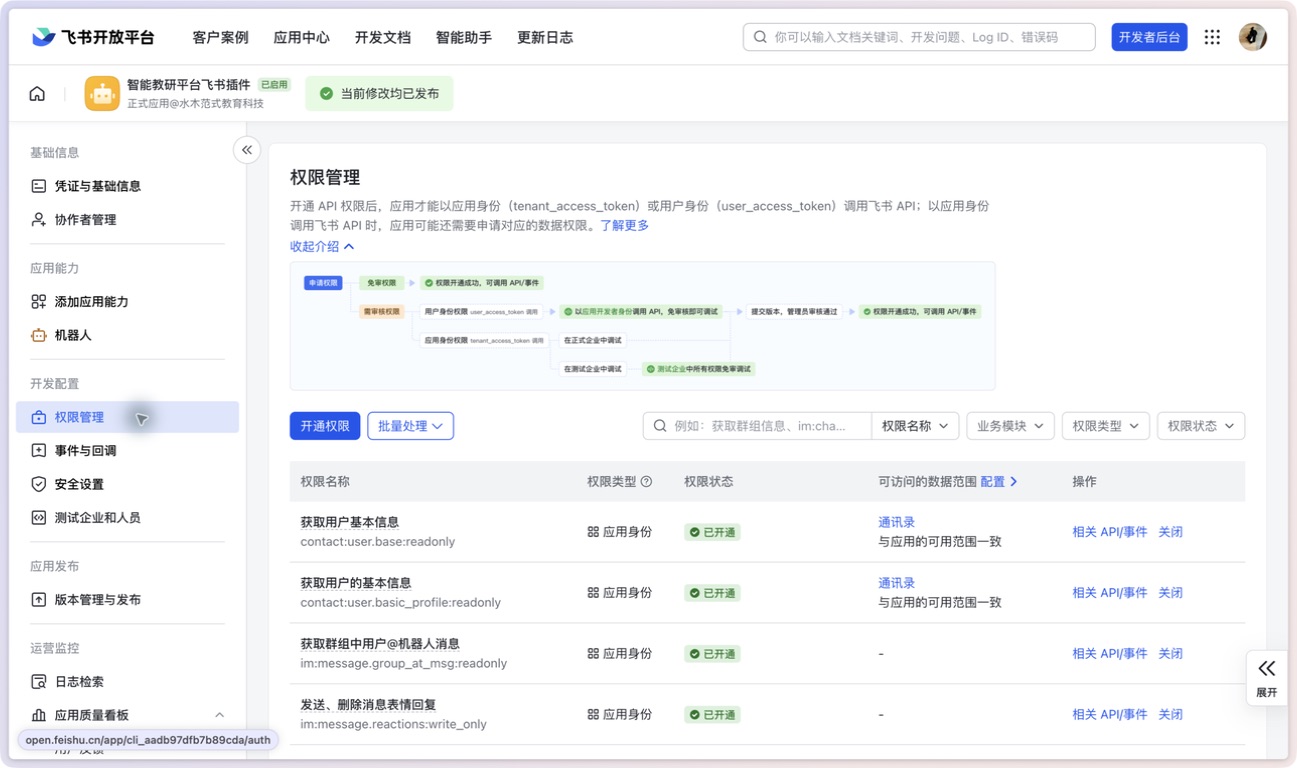Focus the top documentation search field

(x=919, y=37)
